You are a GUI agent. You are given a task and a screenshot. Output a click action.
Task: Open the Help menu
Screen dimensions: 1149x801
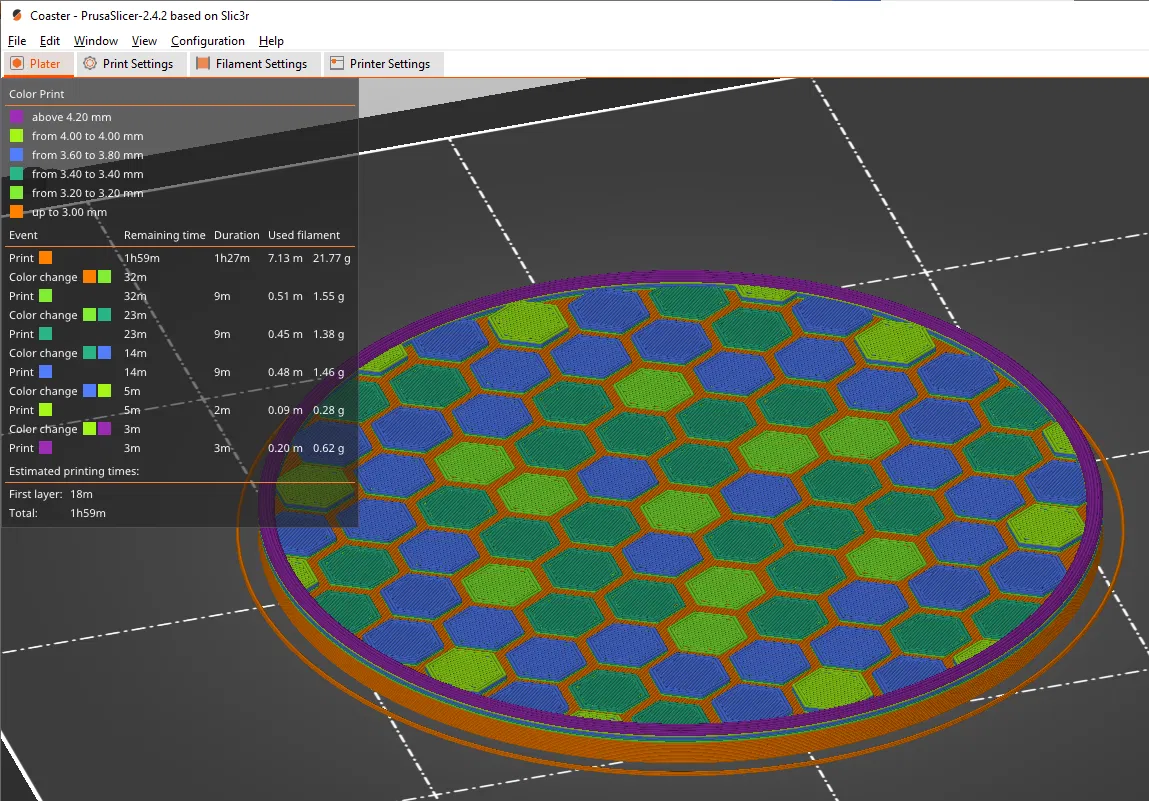coord(271,41)
